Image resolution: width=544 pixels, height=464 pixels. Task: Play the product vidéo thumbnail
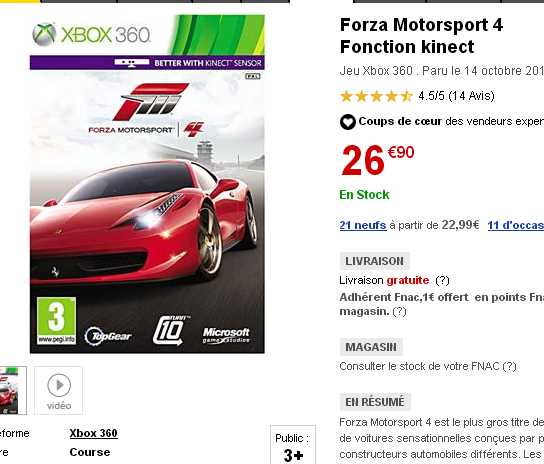58,390
